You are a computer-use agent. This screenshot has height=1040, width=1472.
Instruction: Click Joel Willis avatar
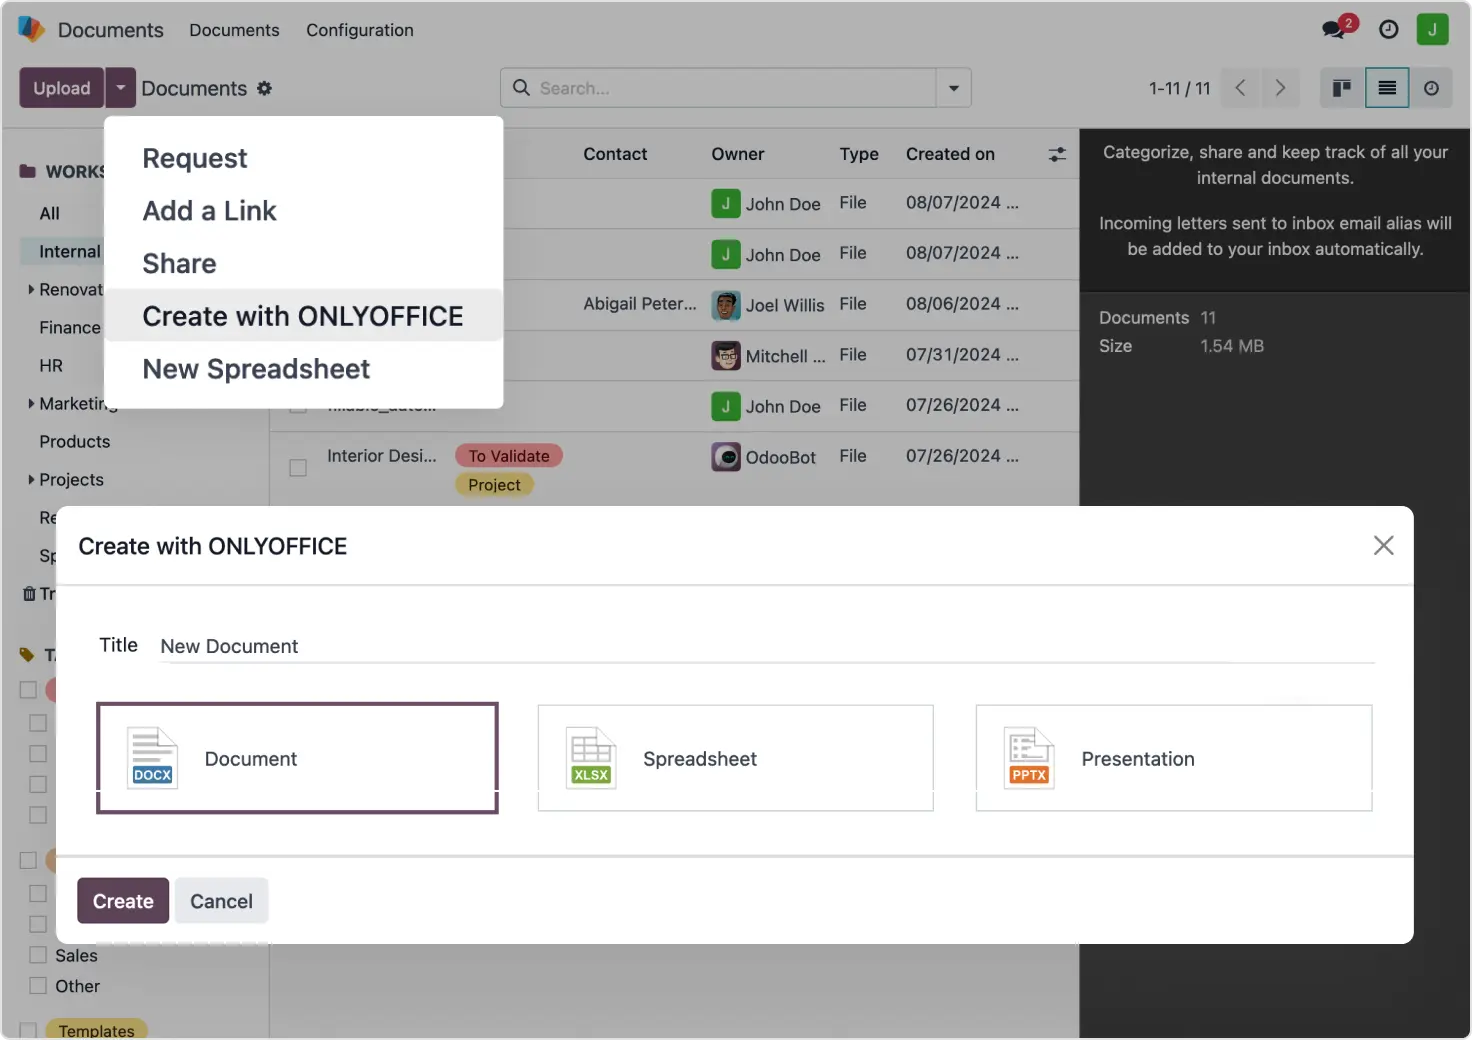(x=726, y=305)
